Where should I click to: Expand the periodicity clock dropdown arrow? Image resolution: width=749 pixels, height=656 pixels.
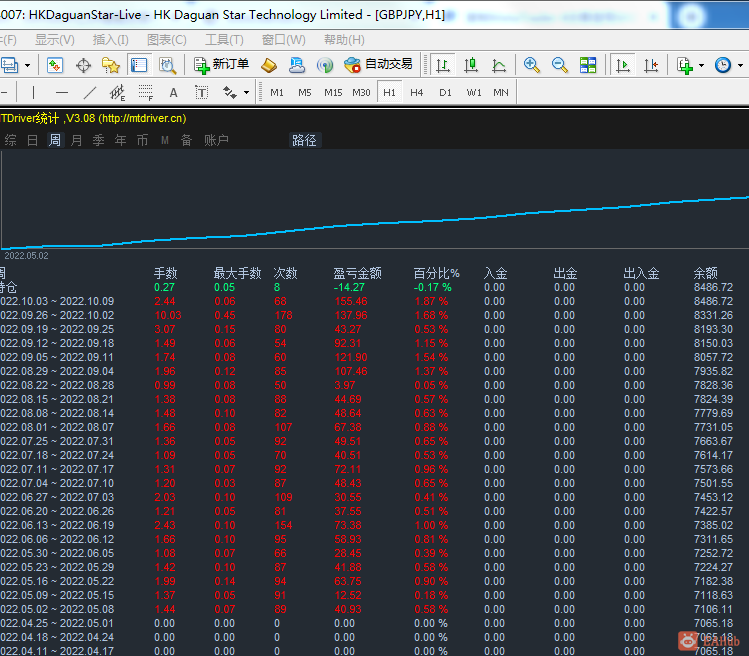pos(740,65)
